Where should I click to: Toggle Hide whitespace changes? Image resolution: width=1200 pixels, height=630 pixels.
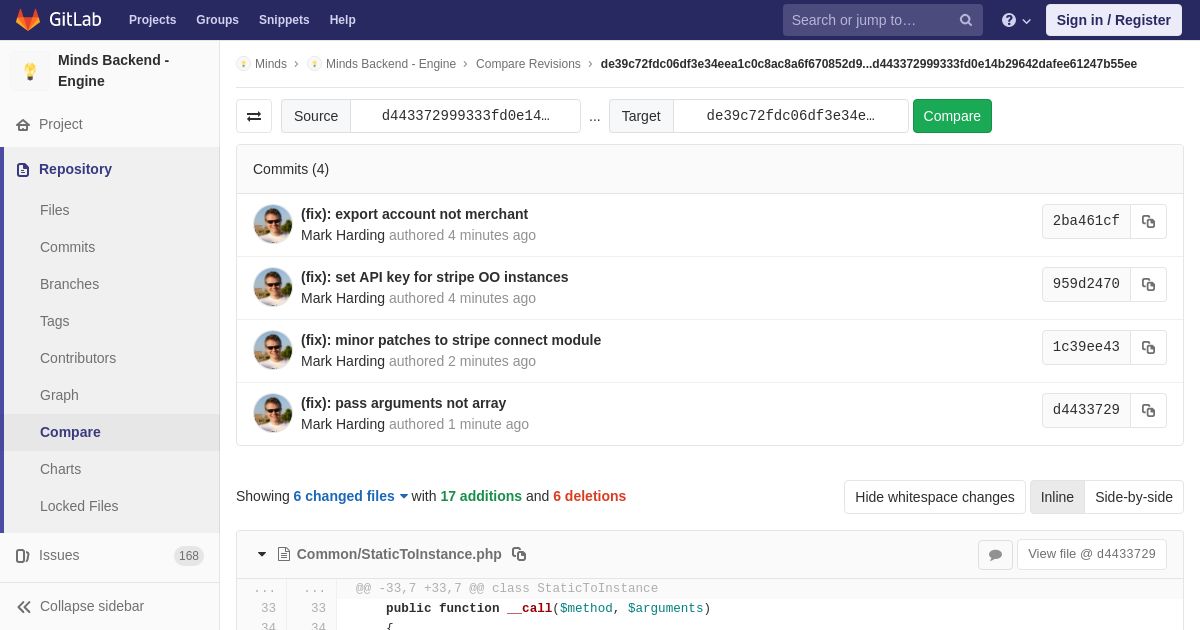click(x=934, y=497)
